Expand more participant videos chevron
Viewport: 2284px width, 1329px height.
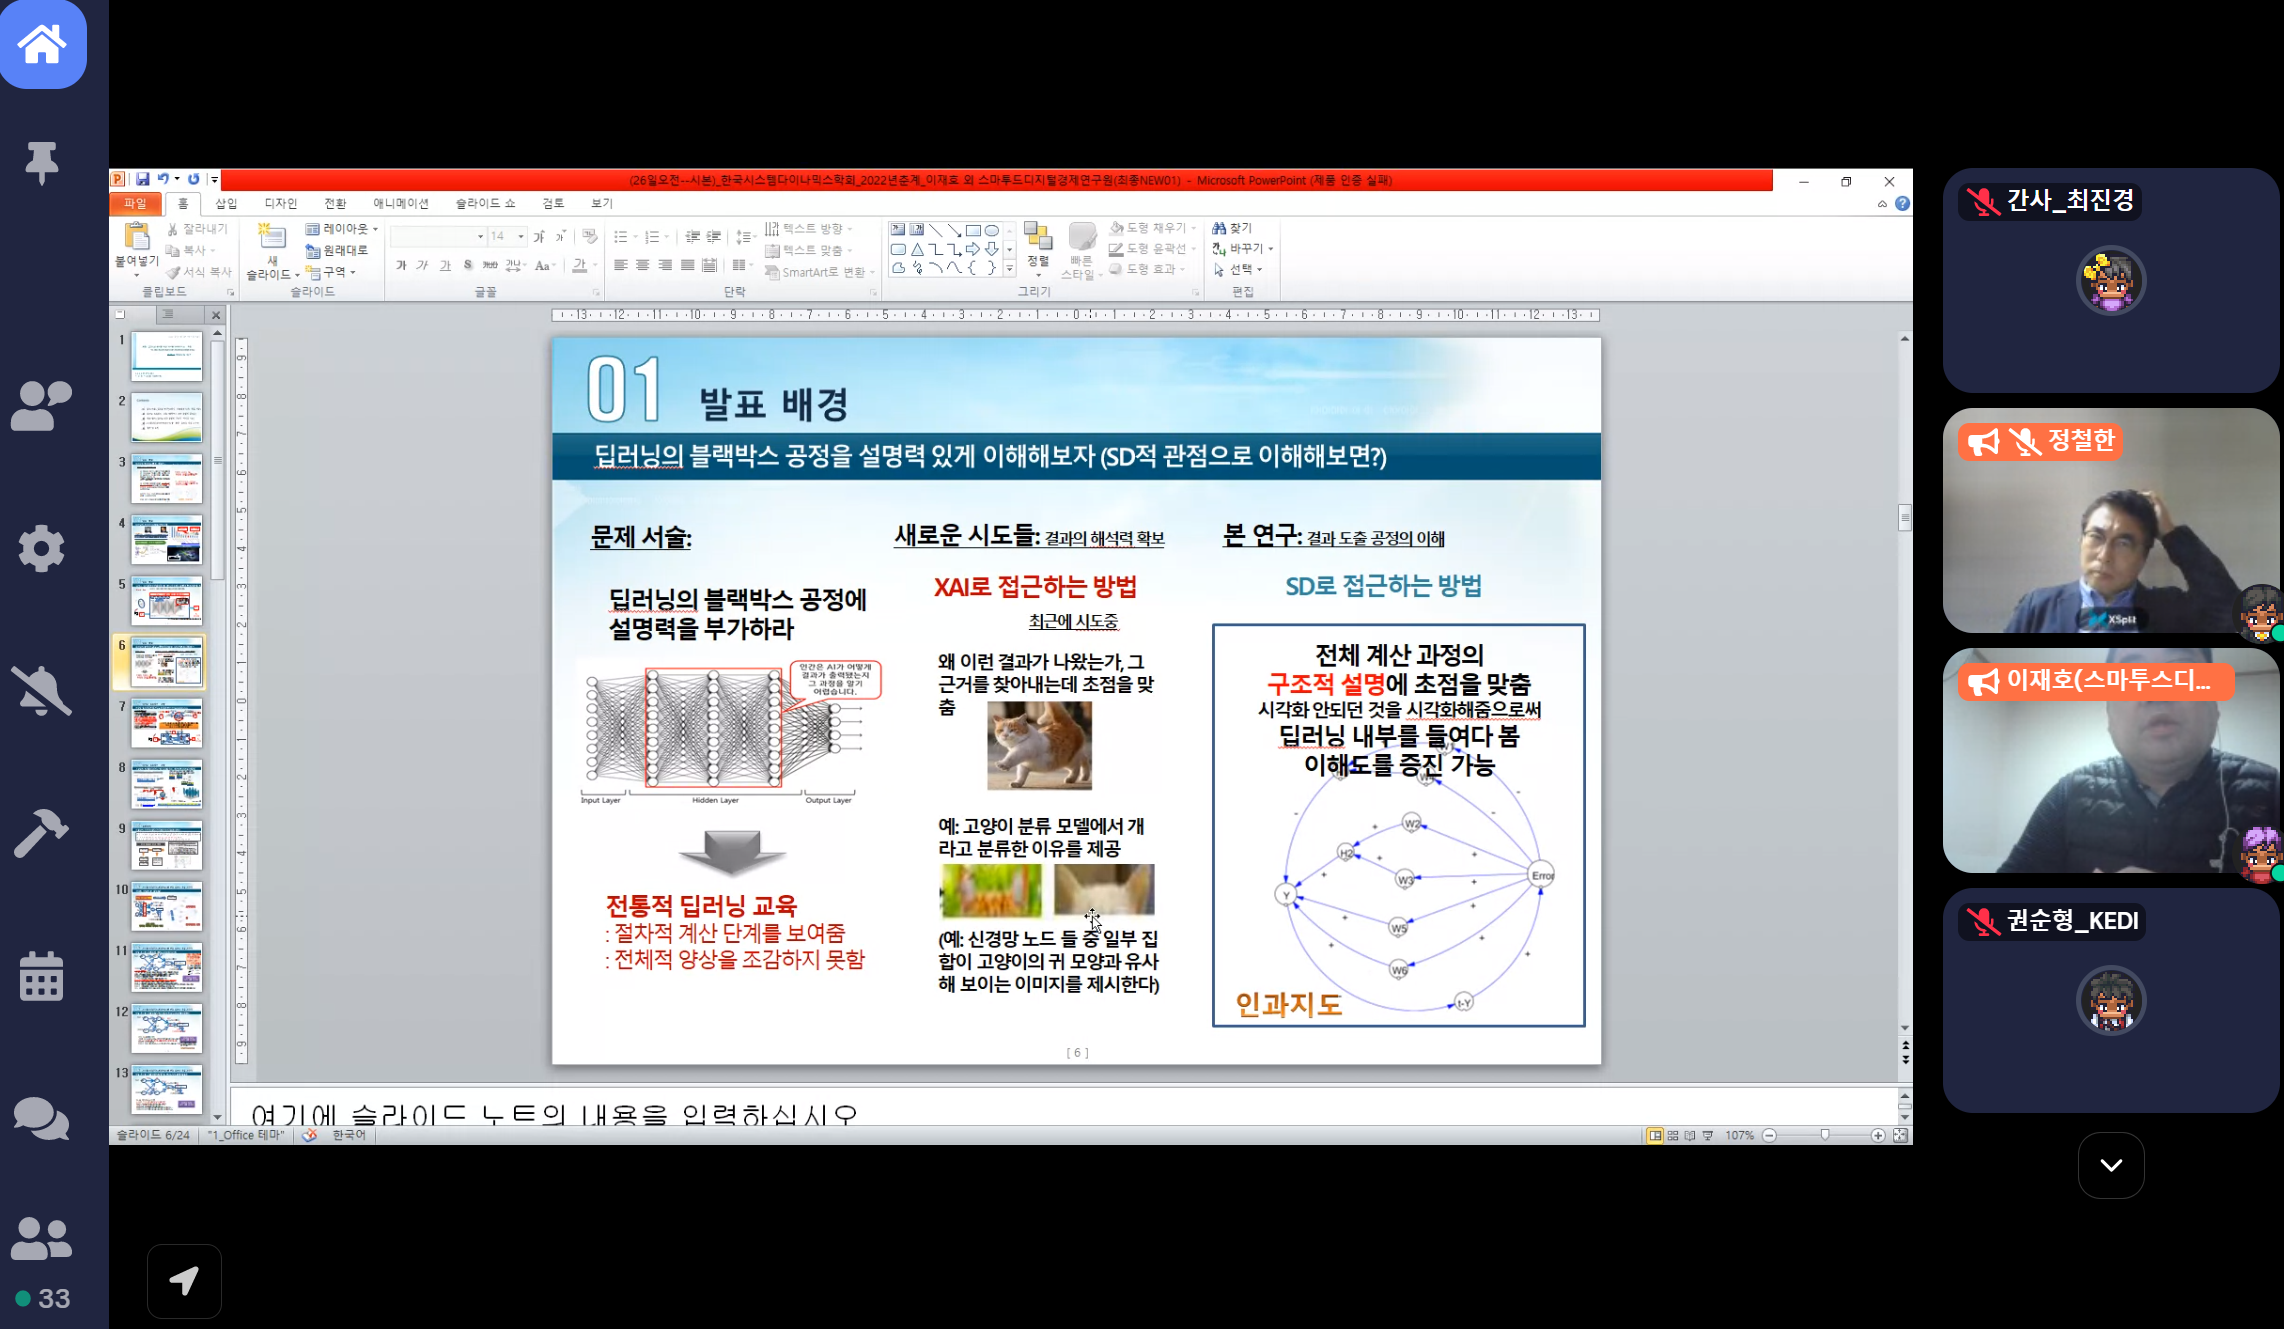(2111, 1165)
